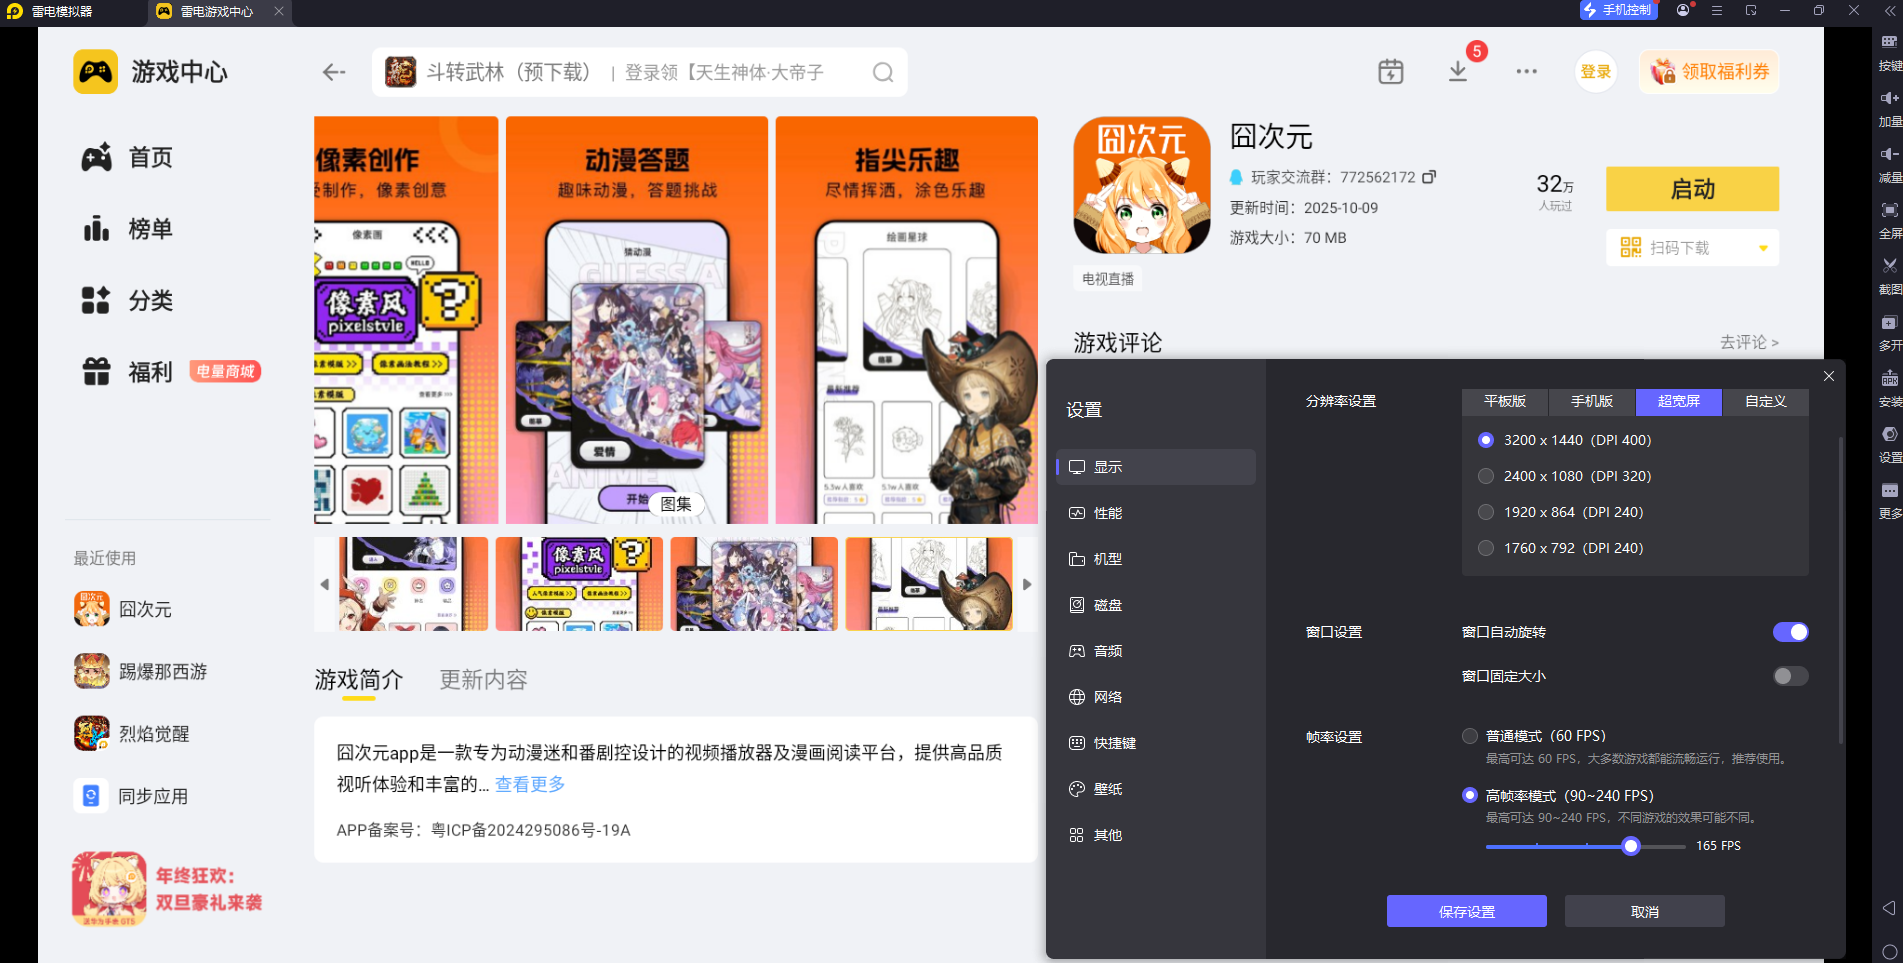Viewport: 1903px width, 963px height.
Task: Switch to 手机版 resolution tab
Action: click(1592, 402)
